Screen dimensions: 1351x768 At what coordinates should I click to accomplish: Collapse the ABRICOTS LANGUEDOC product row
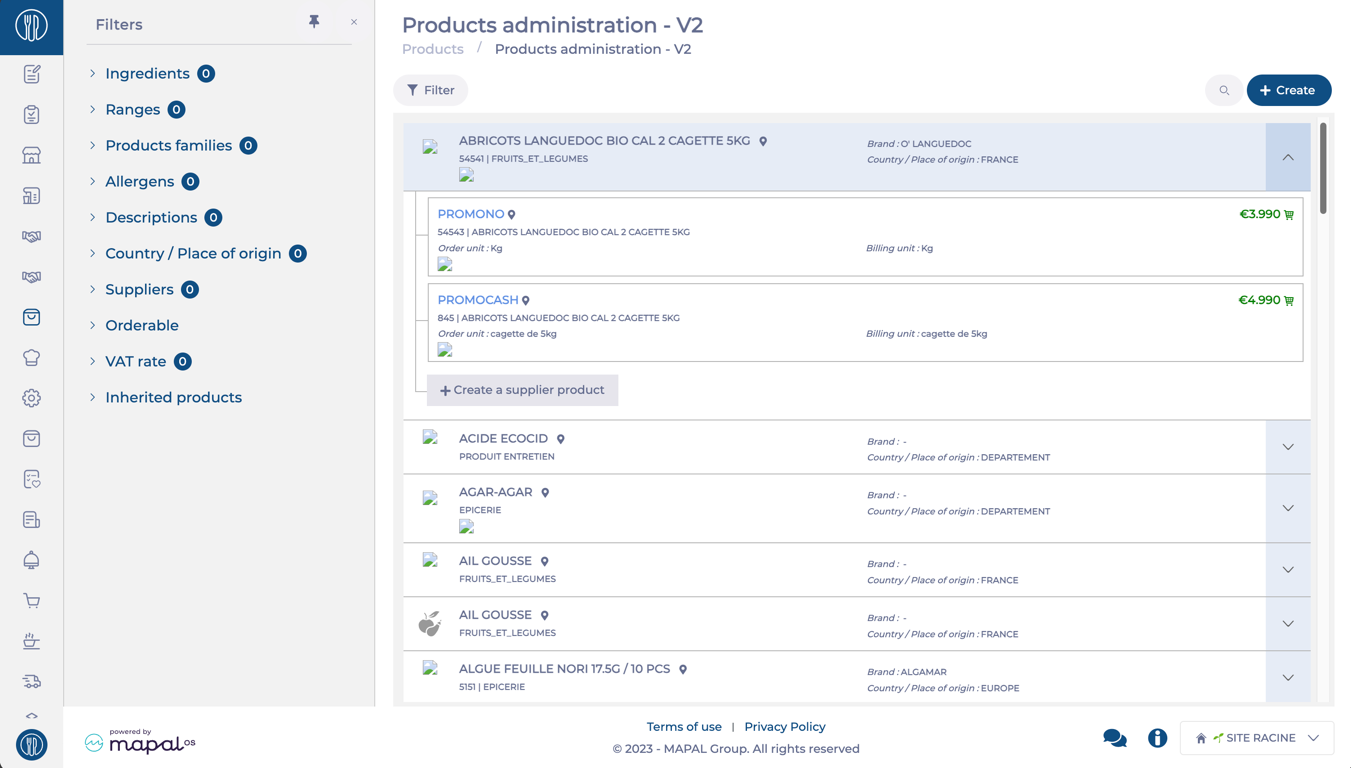[1288, 157]
